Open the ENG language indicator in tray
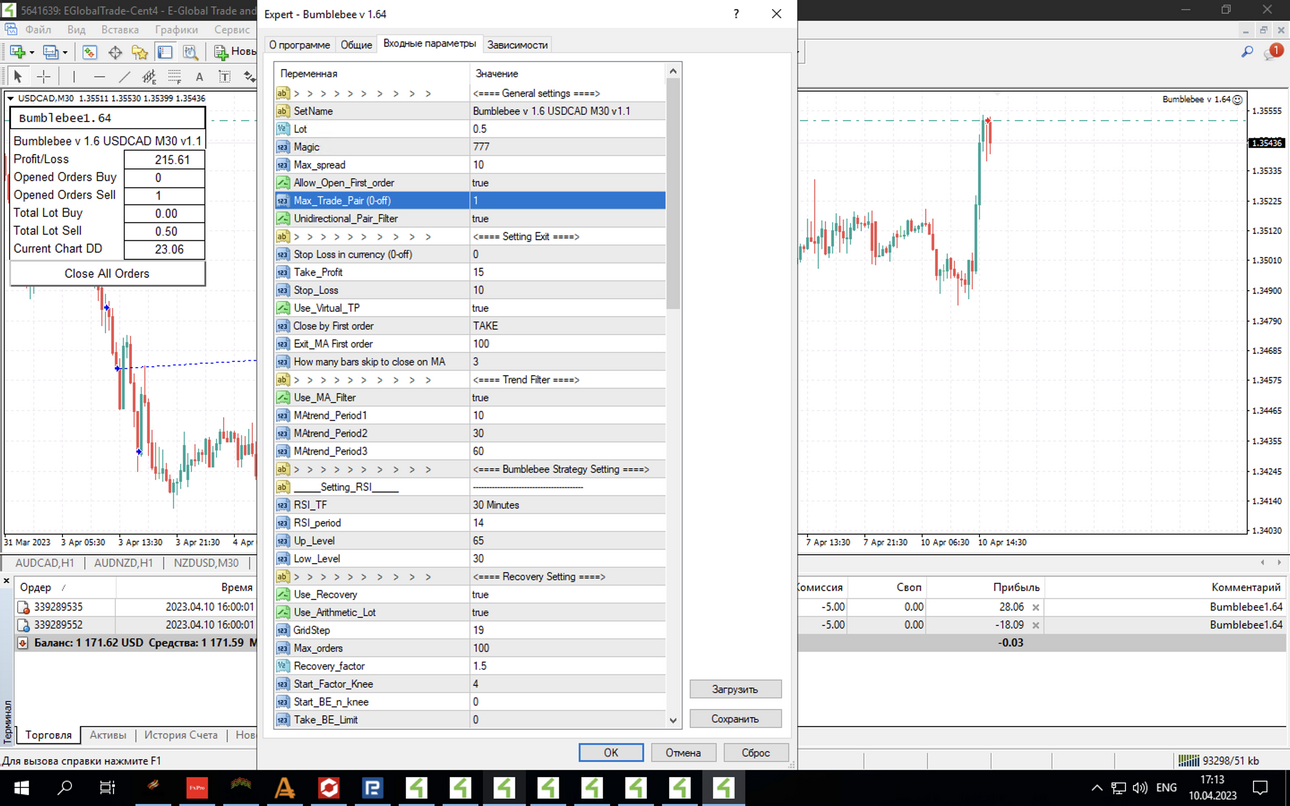 [x=1166, y=788]
